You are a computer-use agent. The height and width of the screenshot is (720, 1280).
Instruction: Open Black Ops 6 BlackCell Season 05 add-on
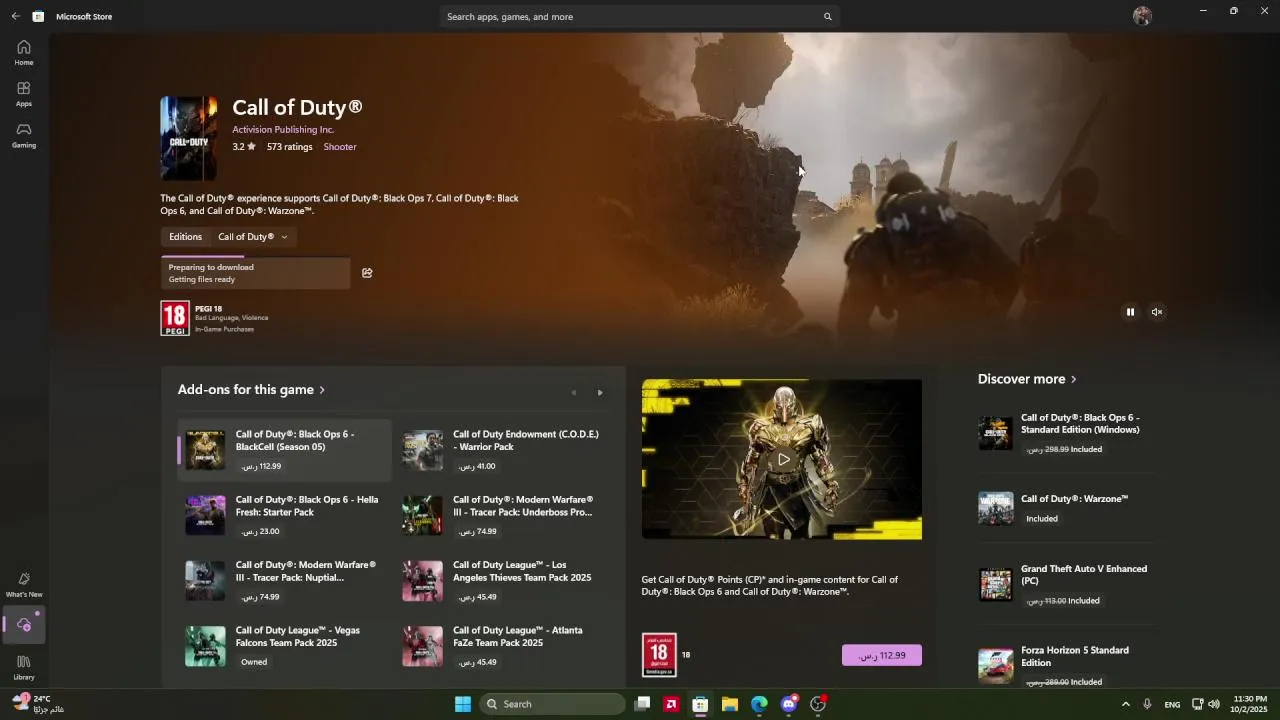coord(284,450)
